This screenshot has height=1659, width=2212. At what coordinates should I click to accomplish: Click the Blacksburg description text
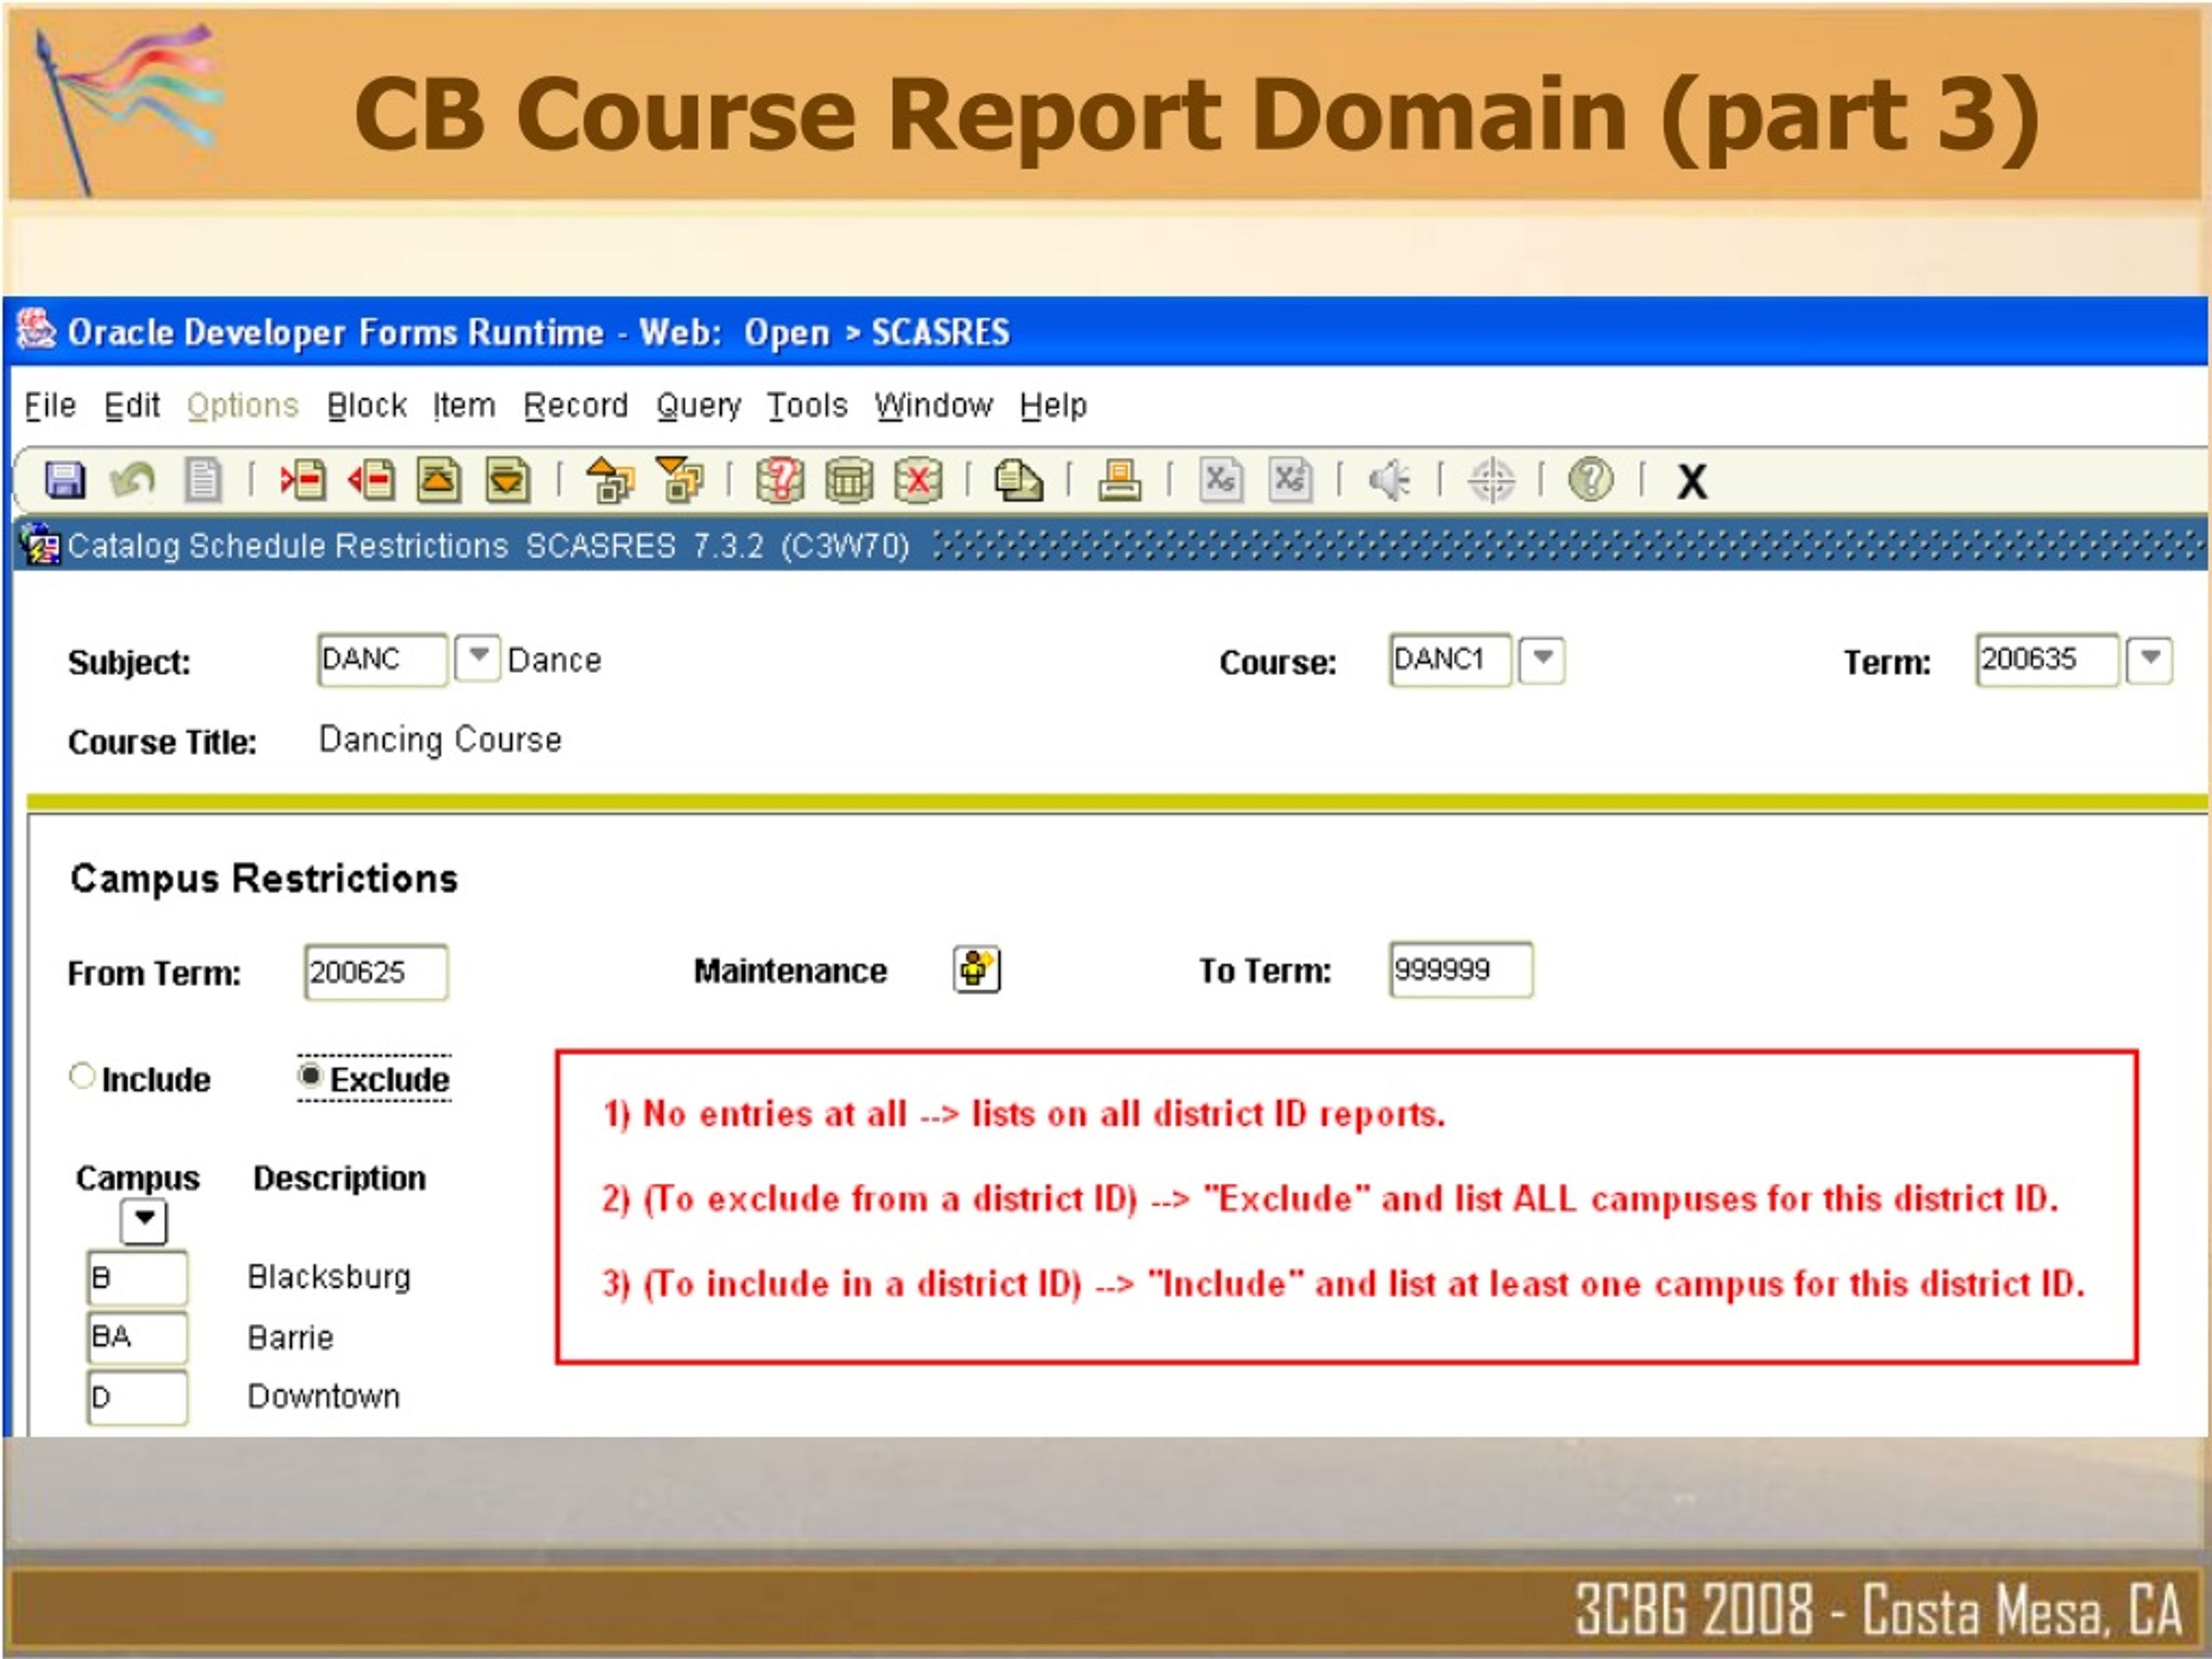coord(329,1278)
